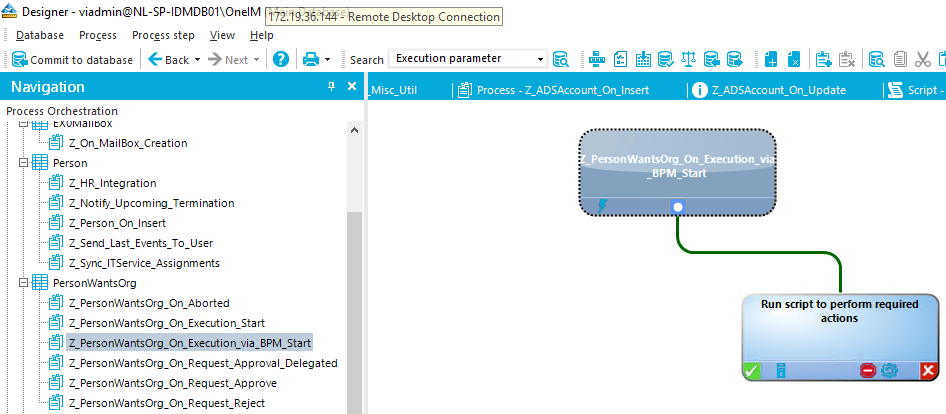Viewport: 946px width, 414px height.
Task: Select the Person table in navigation tree
Action: tap(70, 163)
